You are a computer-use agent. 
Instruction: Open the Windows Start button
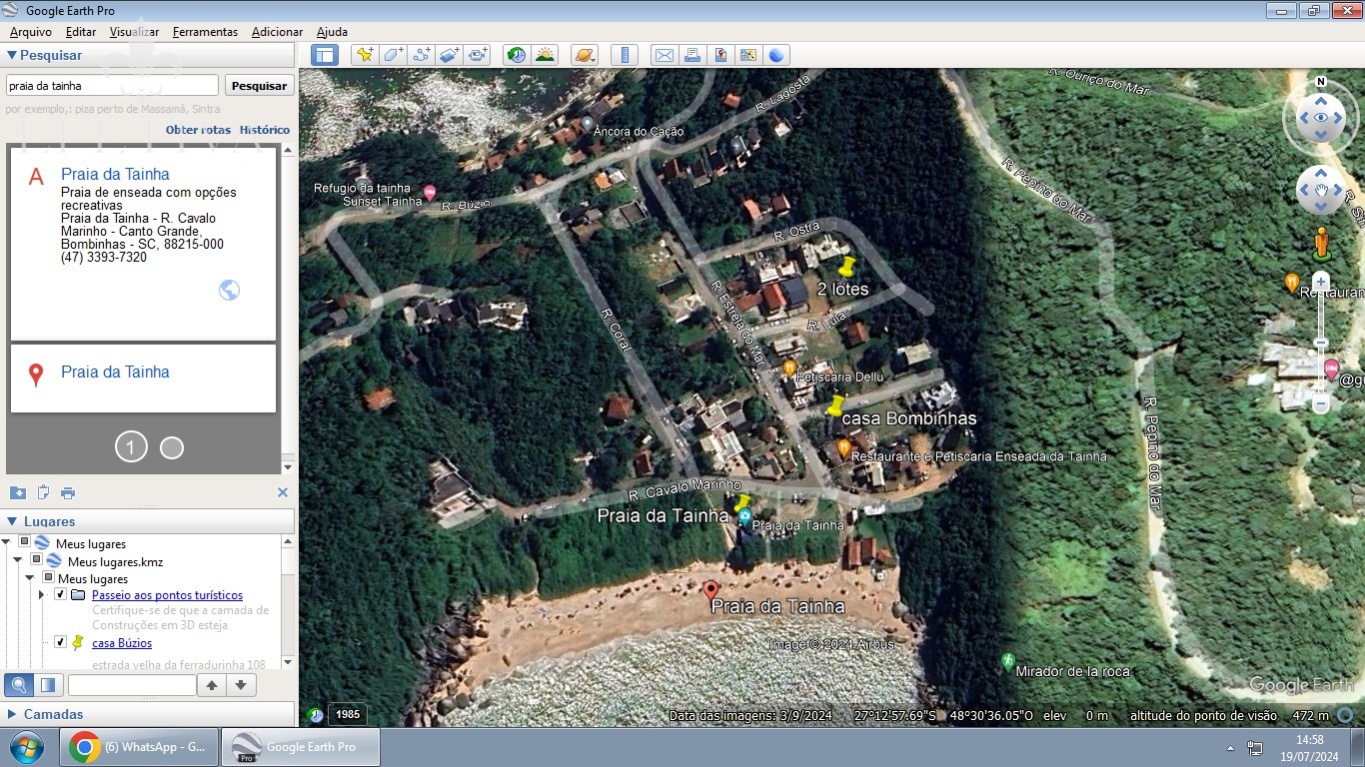click(x=26, y=747)
